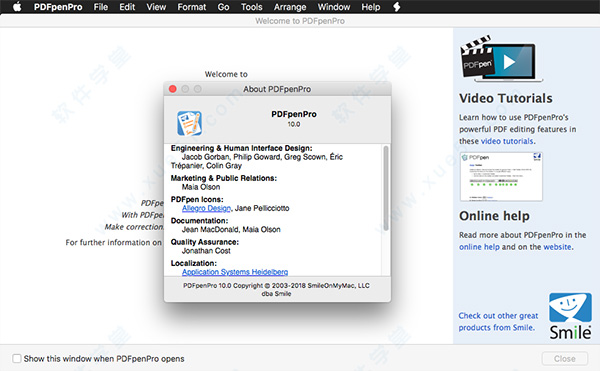The height and width of the screenshot is (371, 600).
Task: Open Check out other great products link
Action: pyautogui.click(x=498, y=322)
